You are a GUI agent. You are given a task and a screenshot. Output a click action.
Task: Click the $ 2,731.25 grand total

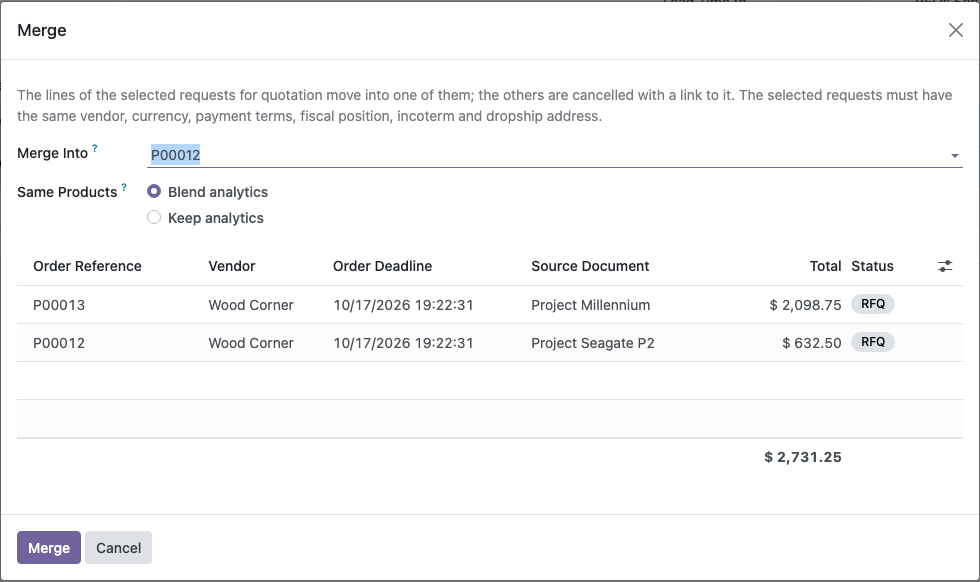(x=802, y=457)
